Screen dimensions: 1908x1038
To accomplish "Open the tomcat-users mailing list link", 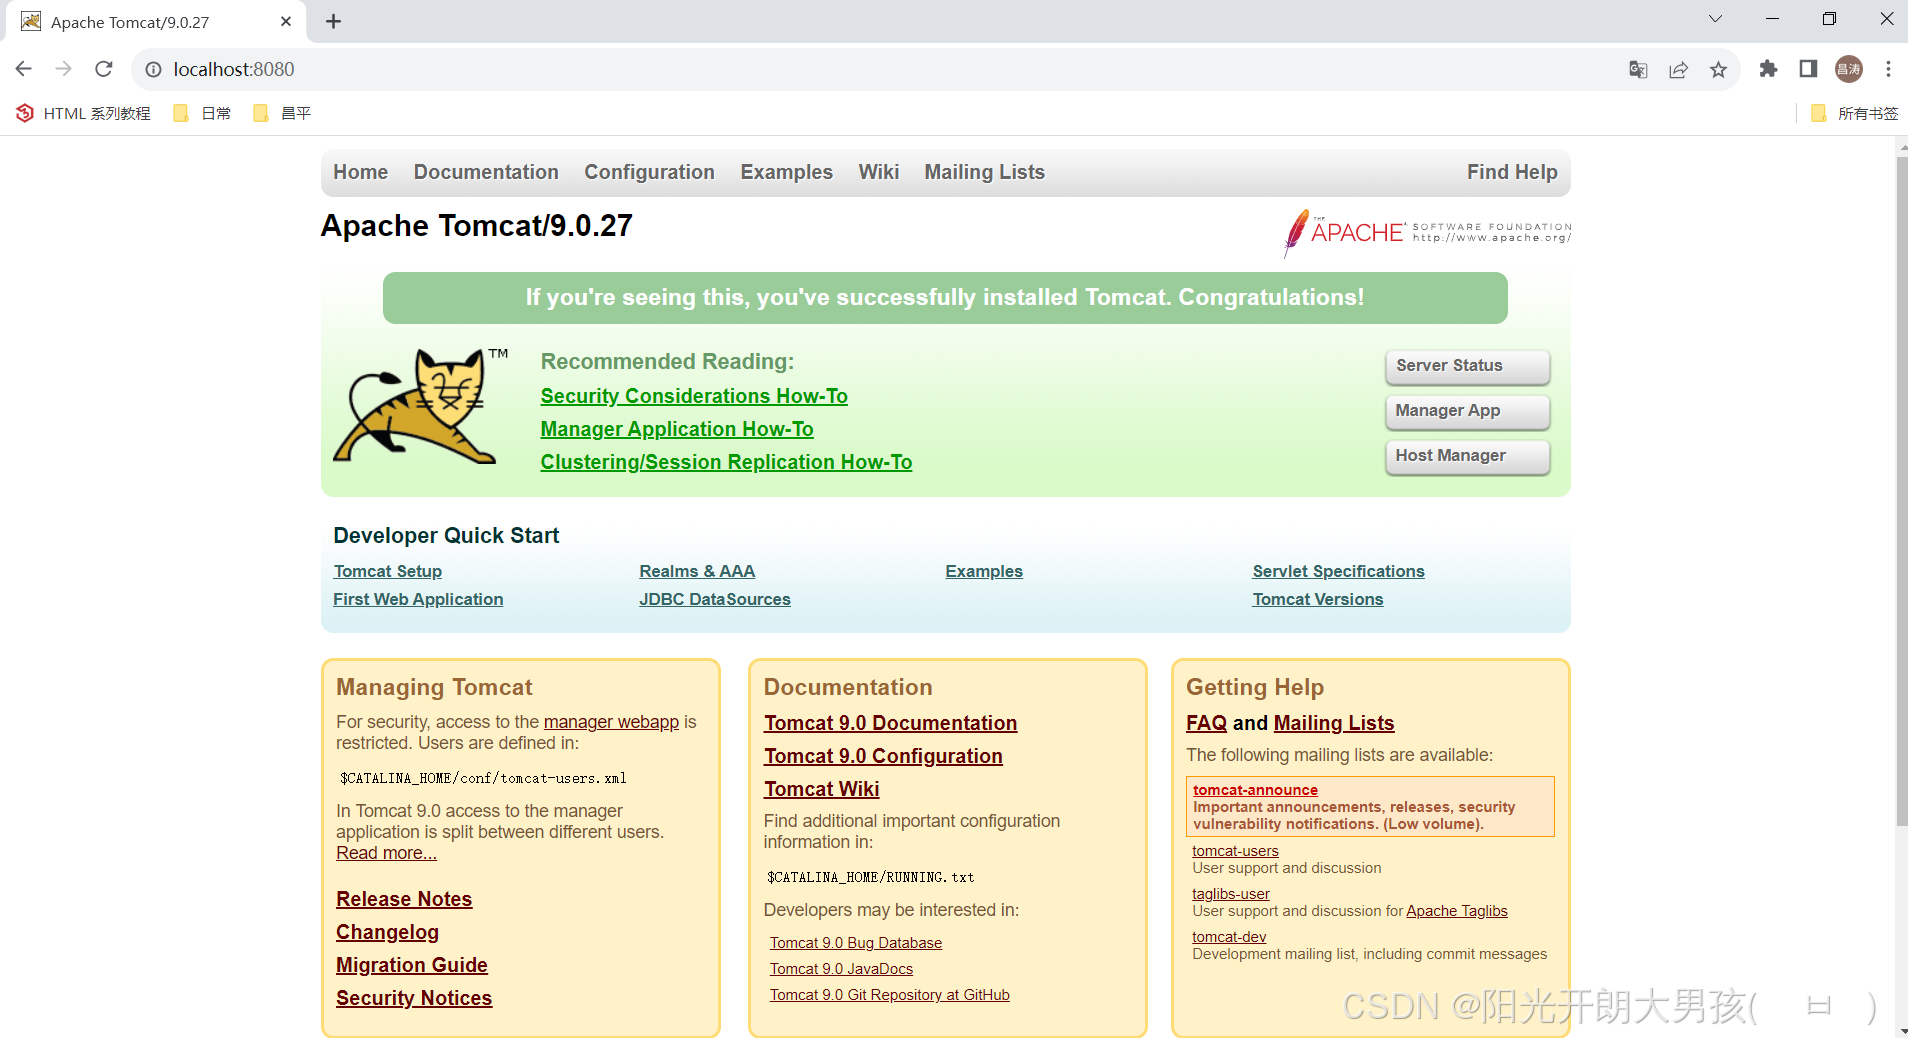I will click(x=1235, y=851).
